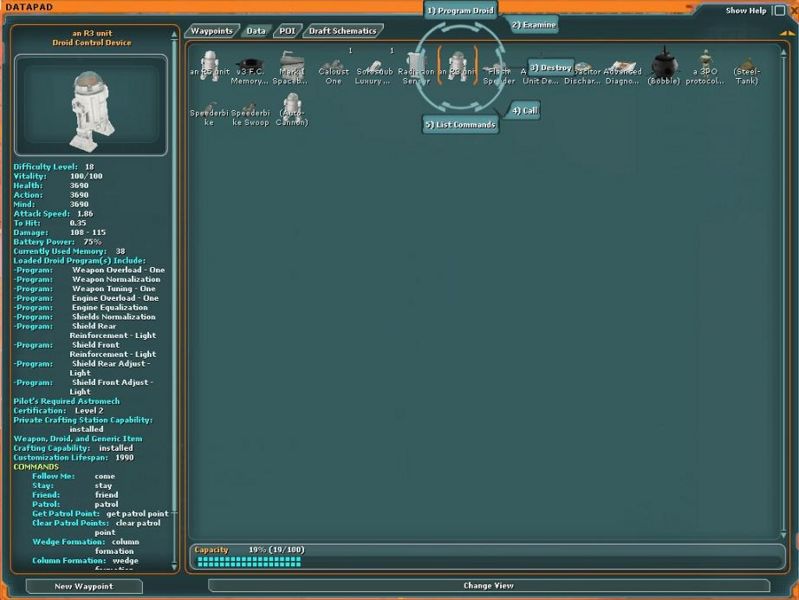Click the Mark I Spacebomb item icon
Image resolution: width=799 pixels, height=600 pixels.
pos(291,64)
